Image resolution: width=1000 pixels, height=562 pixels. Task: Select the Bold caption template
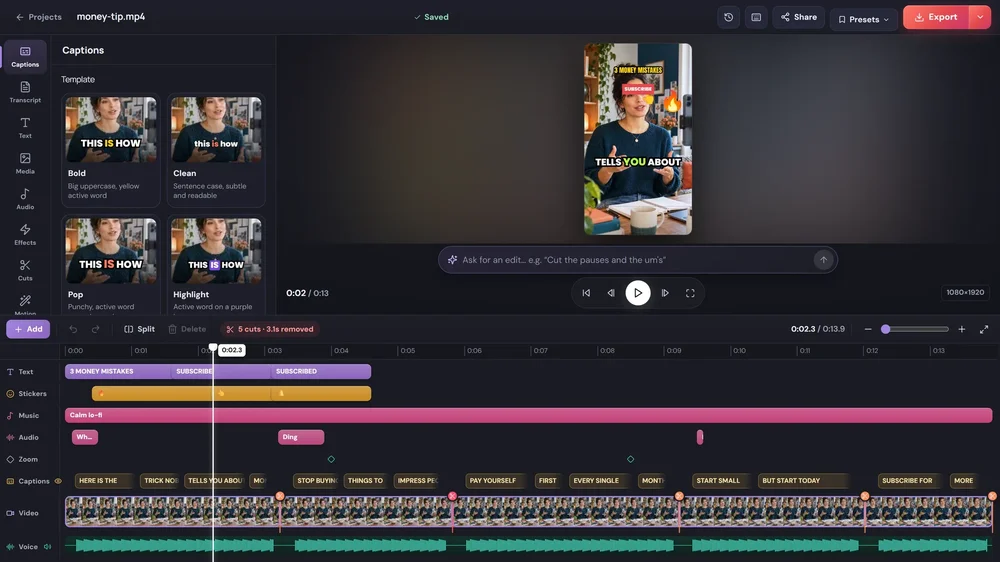tap(110, 151)
